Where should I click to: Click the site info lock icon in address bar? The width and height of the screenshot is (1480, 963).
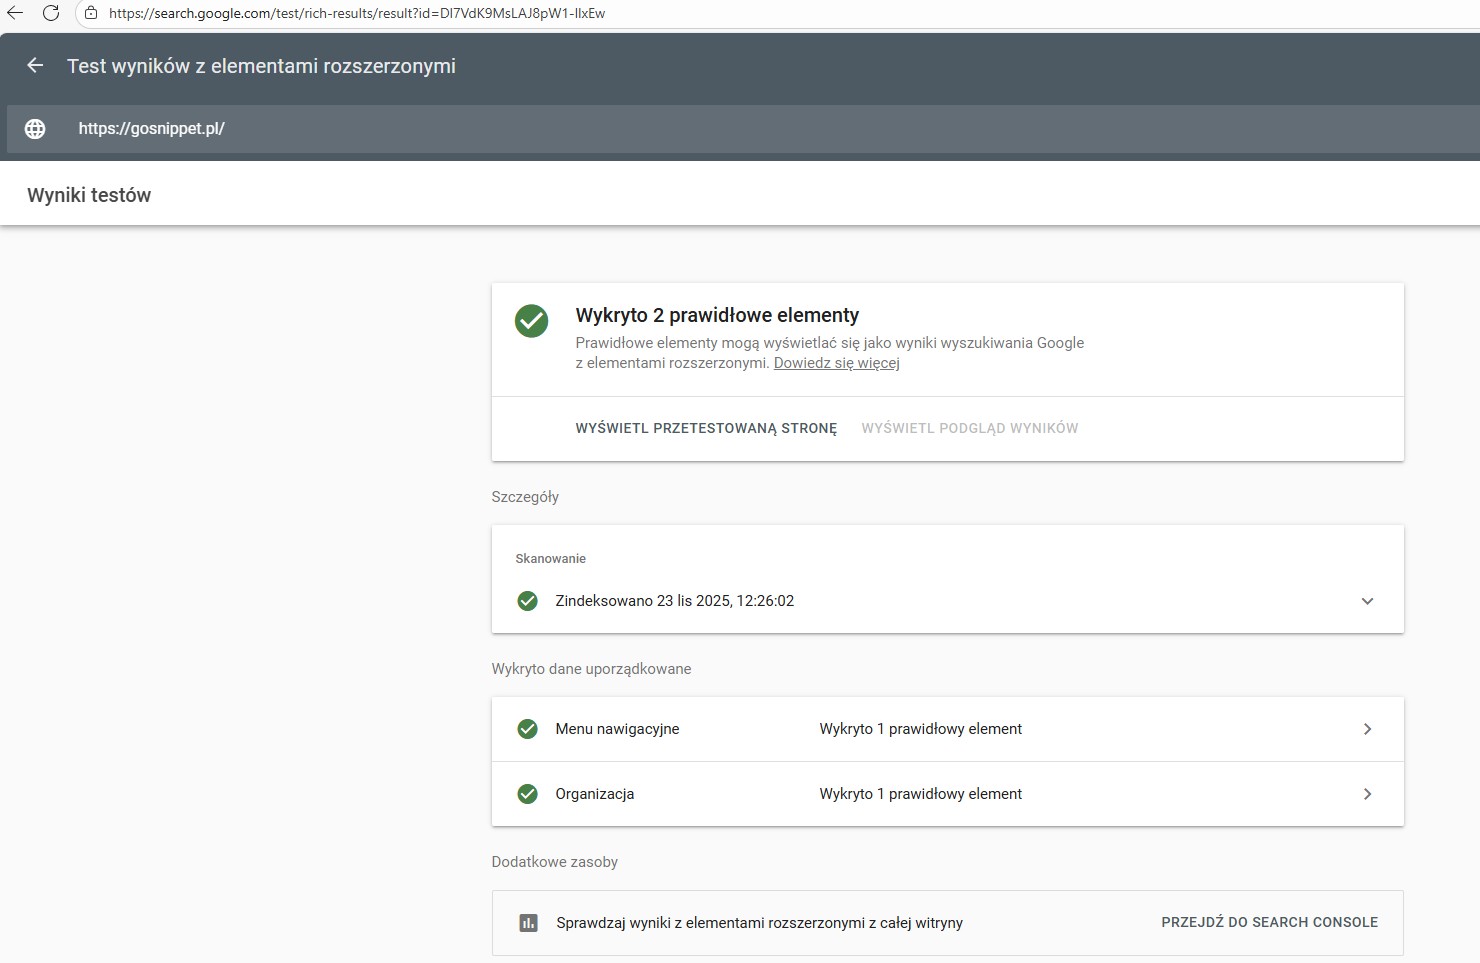click(91, 13)
